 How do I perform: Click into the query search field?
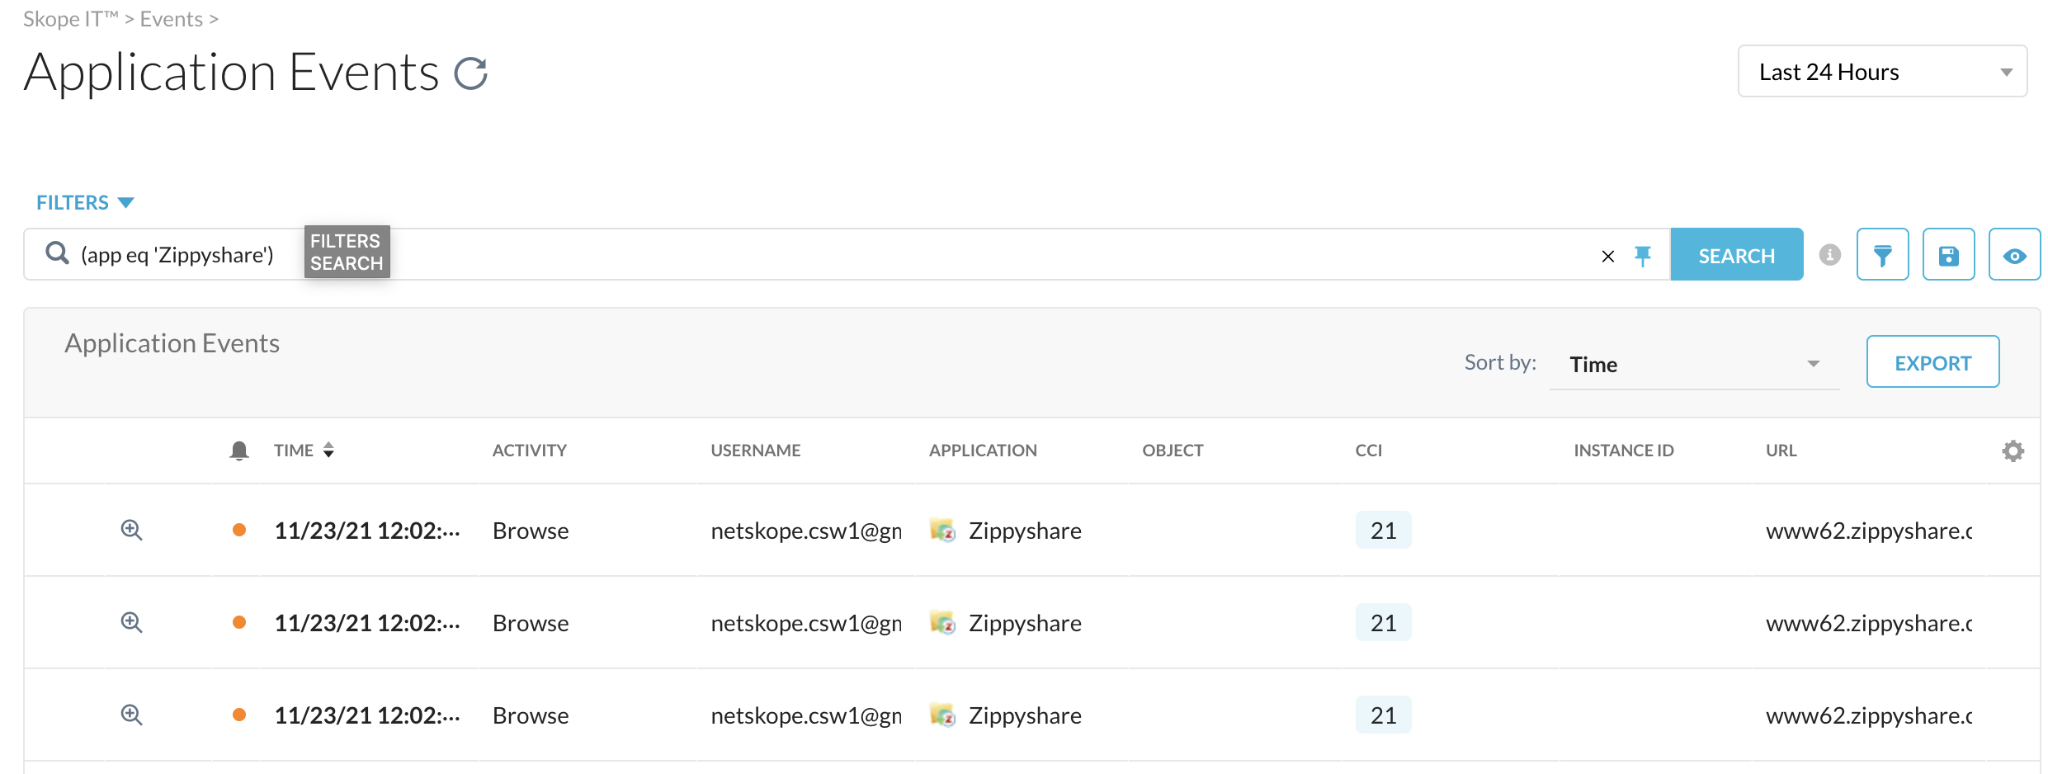point(900,255)
